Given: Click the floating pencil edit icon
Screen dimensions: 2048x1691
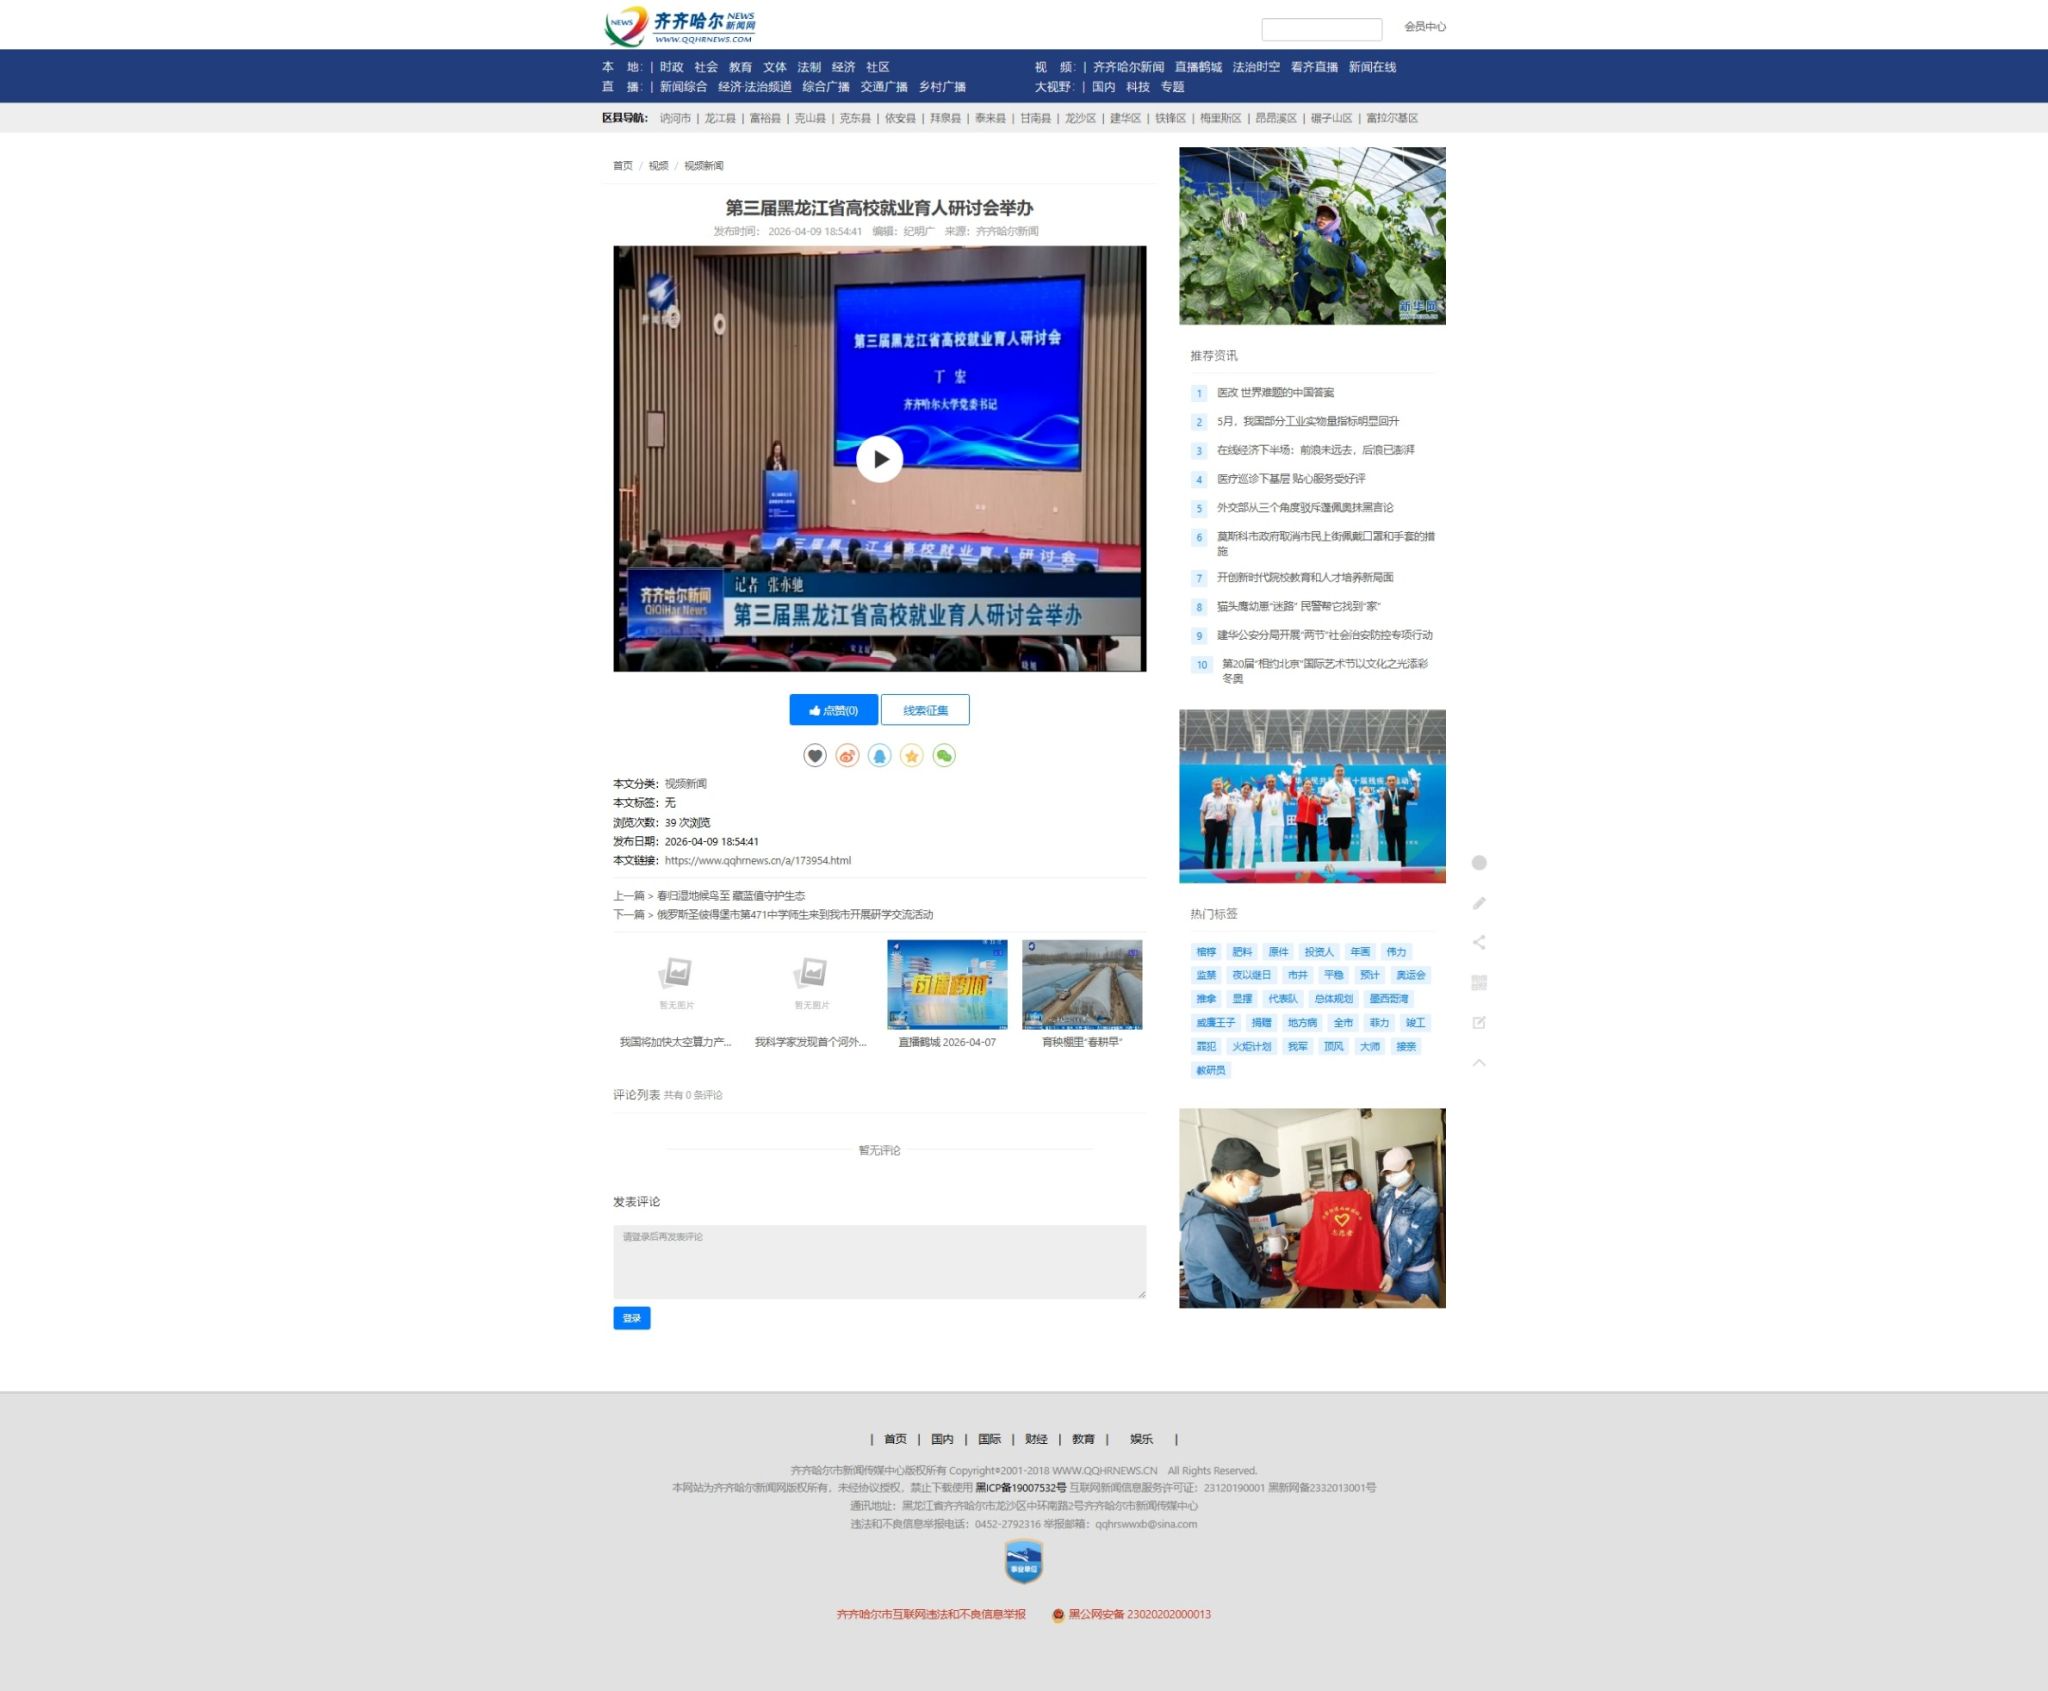Looking at the screenshot, I should pyautogui.click(x=1479, y=903).
